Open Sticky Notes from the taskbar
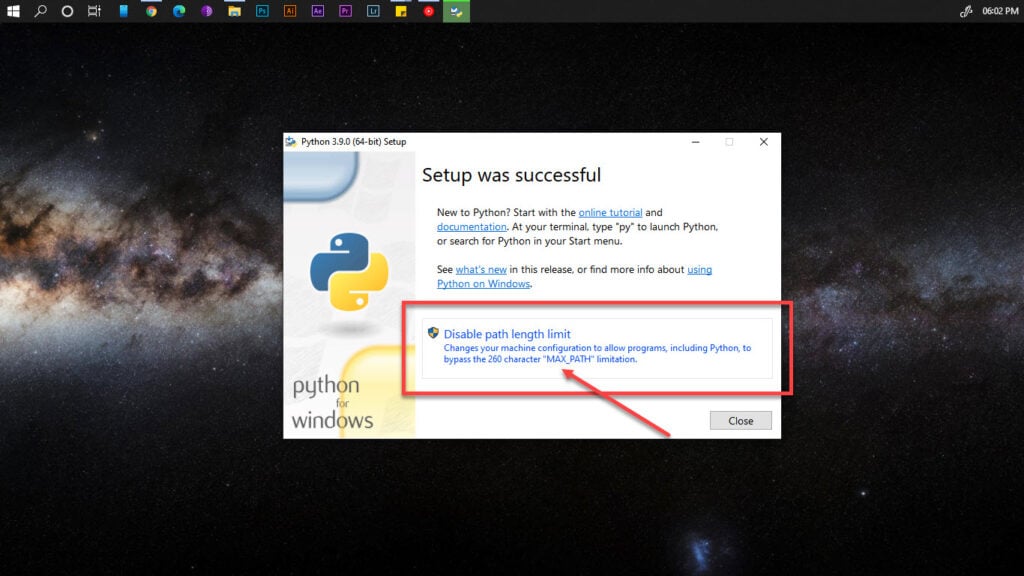The width and height of the screenshot is (1024, 576). [x=401, y=11]
